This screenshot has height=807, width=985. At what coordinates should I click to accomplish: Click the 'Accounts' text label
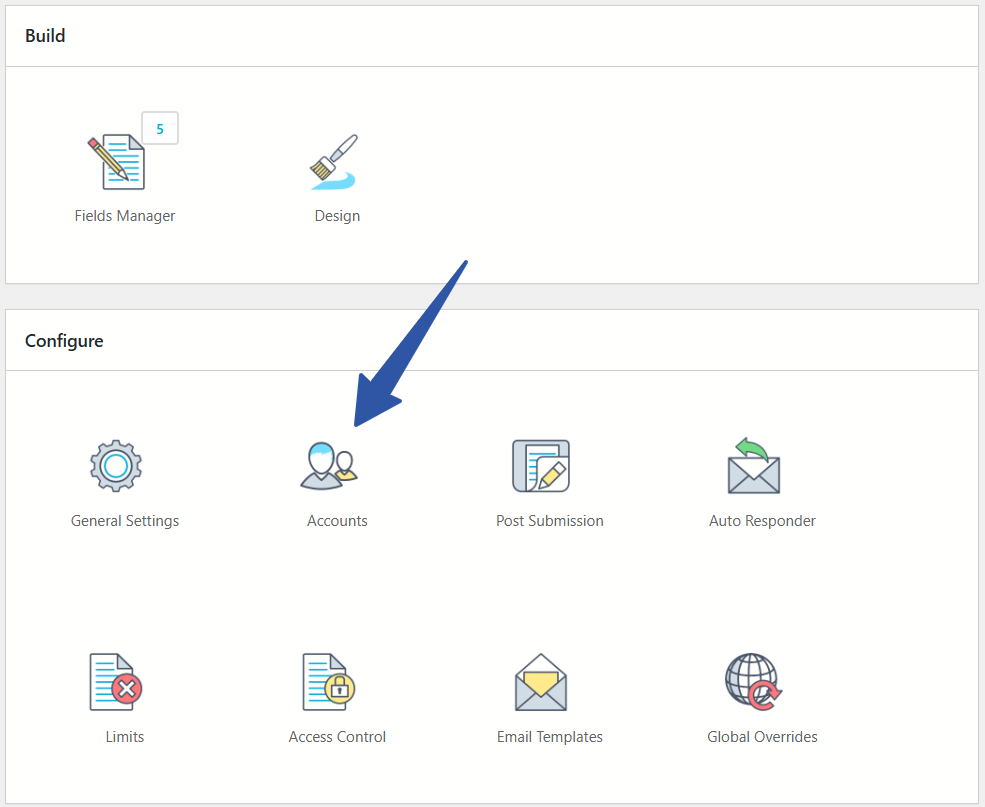click(337, 521)
